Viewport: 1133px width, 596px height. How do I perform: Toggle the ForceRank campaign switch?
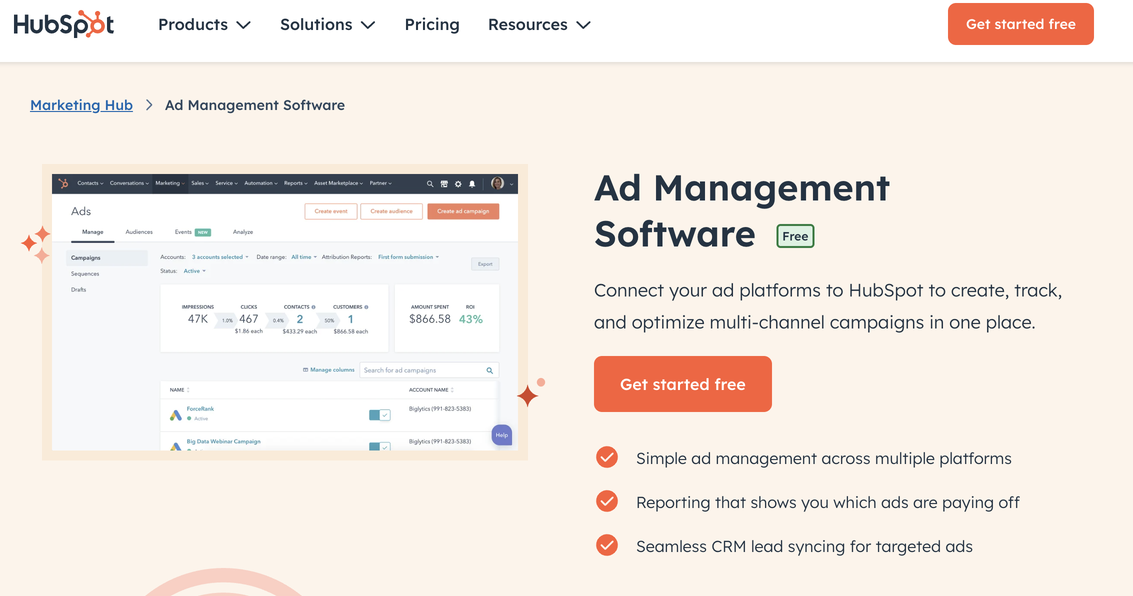(x=378, y=413)
